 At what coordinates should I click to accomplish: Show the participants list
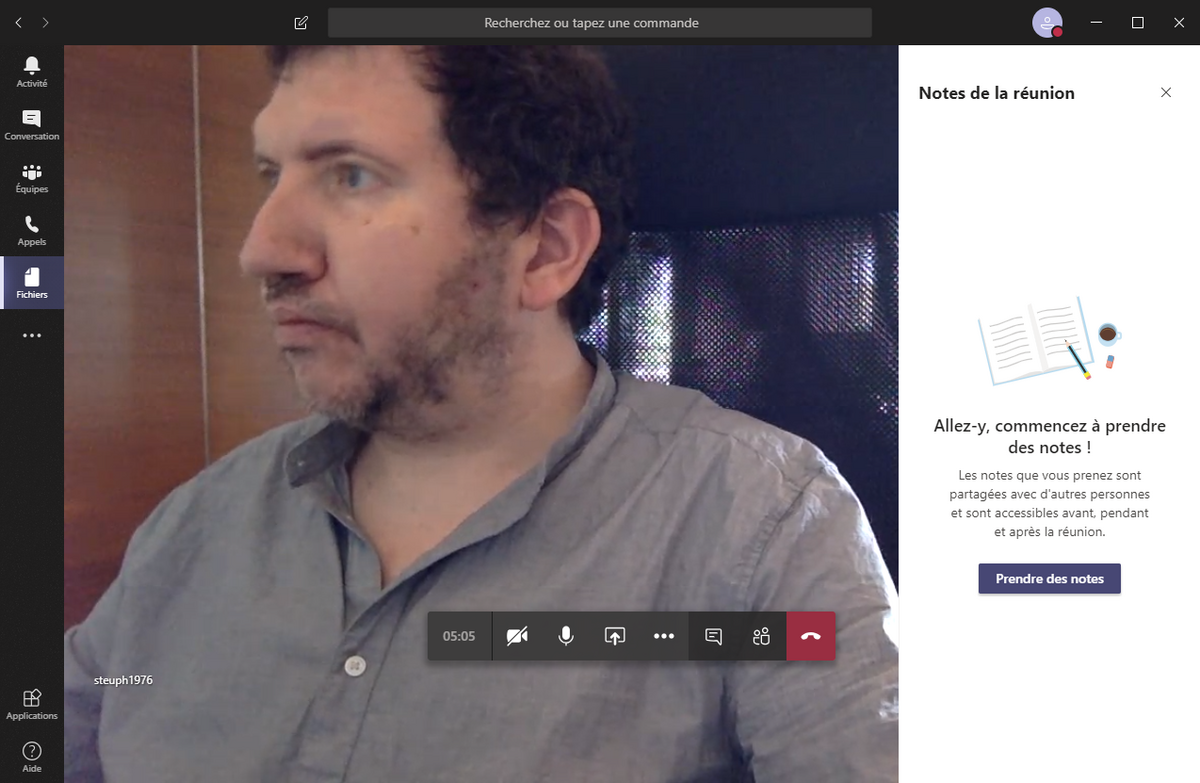tap(762, 636)
